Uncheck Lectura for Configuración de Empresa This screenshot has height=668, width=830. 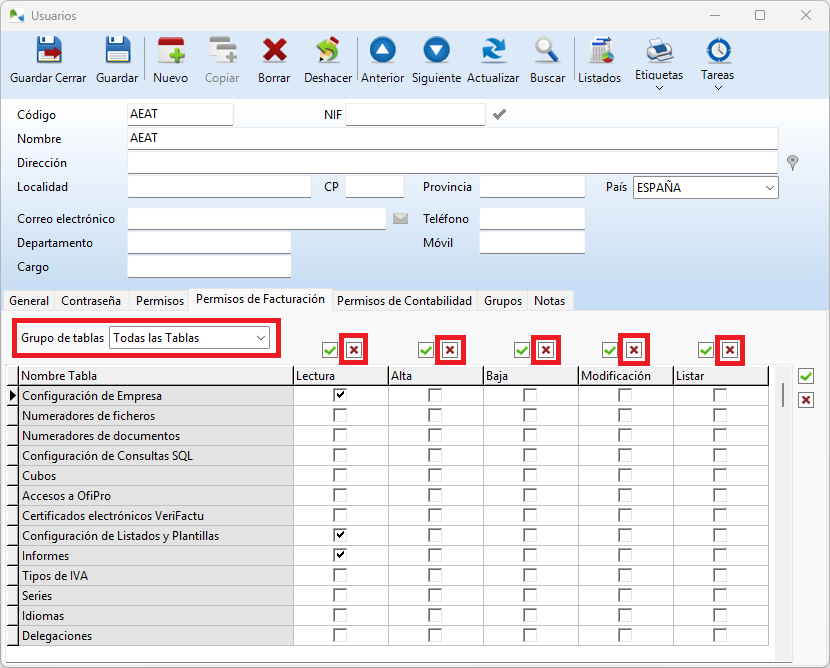(x=340, y=396)
